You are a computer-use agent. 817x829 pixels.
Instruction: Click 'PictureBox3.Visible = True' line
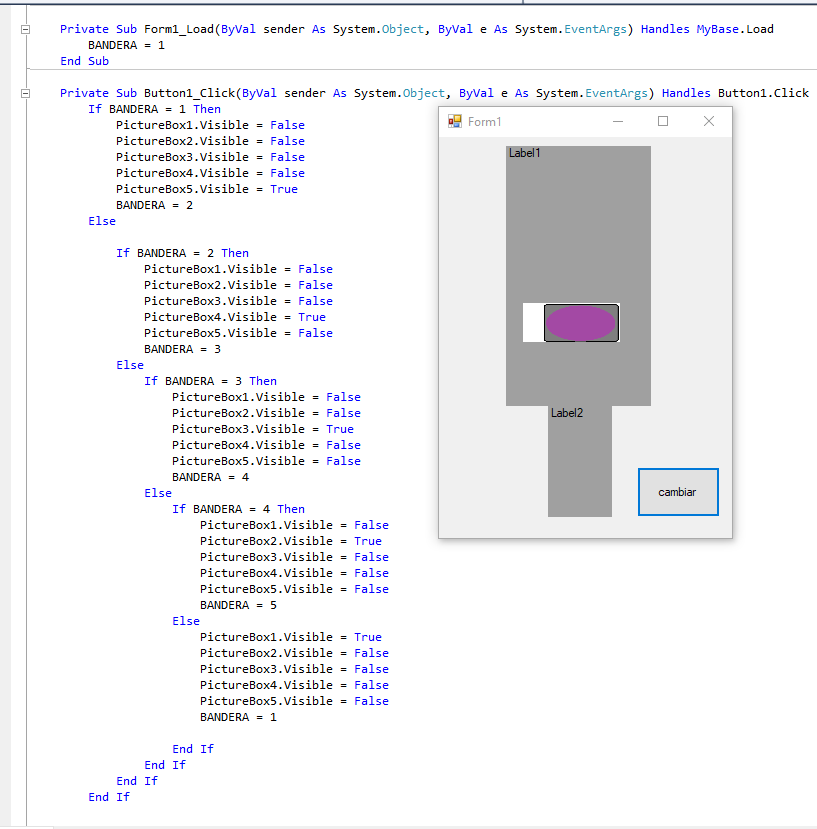click(263, 429)
